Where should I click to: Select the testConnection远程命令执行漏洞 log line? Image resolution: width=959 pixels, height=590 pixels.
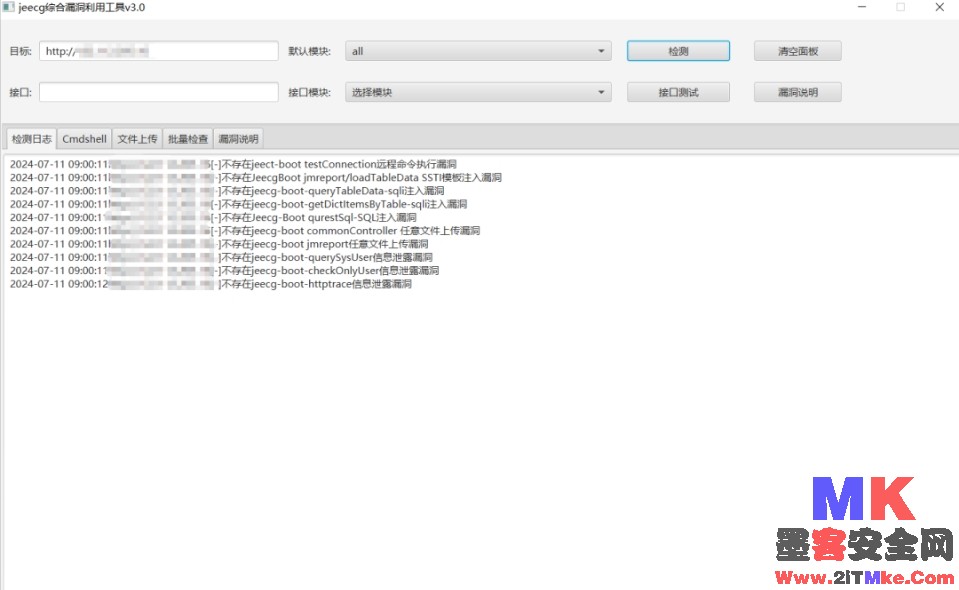tap(233, 164)
